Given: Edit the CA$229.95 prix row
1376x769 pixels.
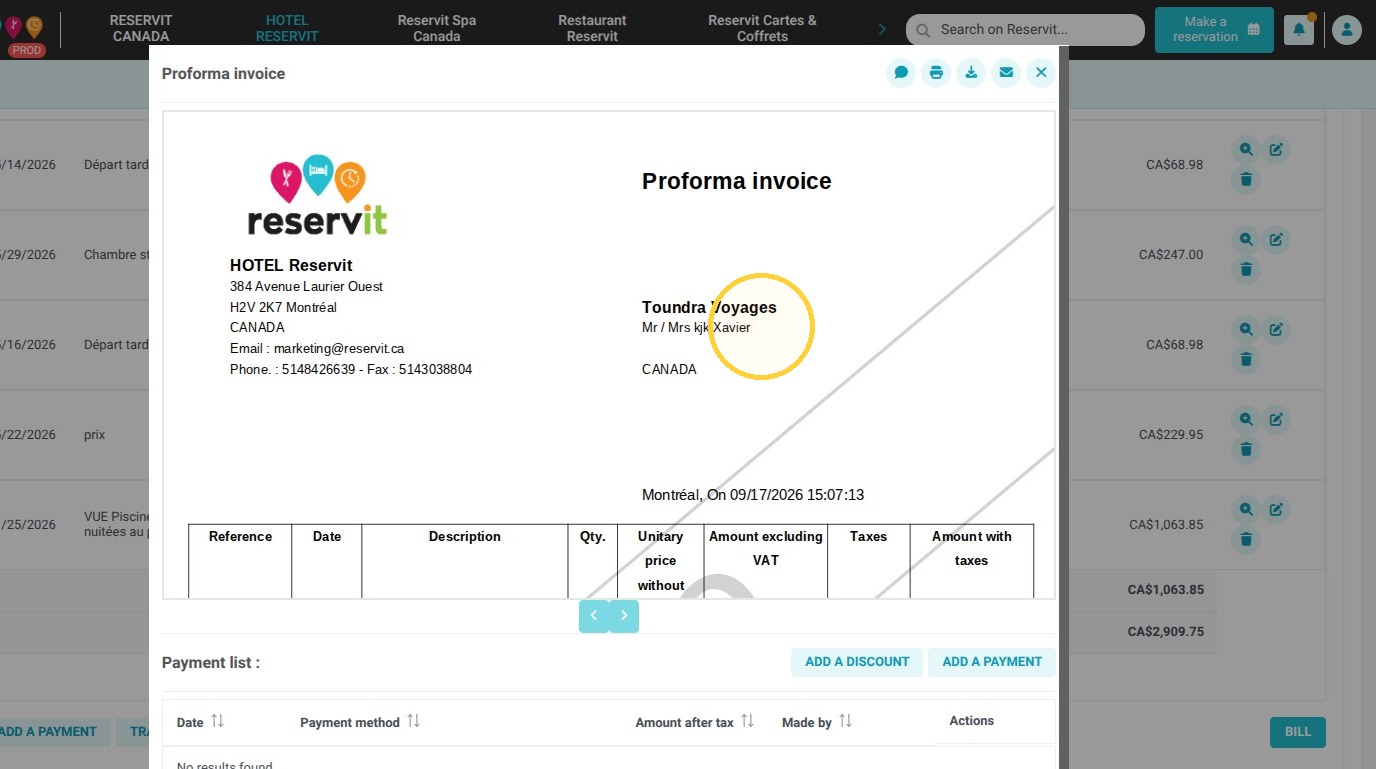Looking at the screenshot, I should pos(1276,420).
